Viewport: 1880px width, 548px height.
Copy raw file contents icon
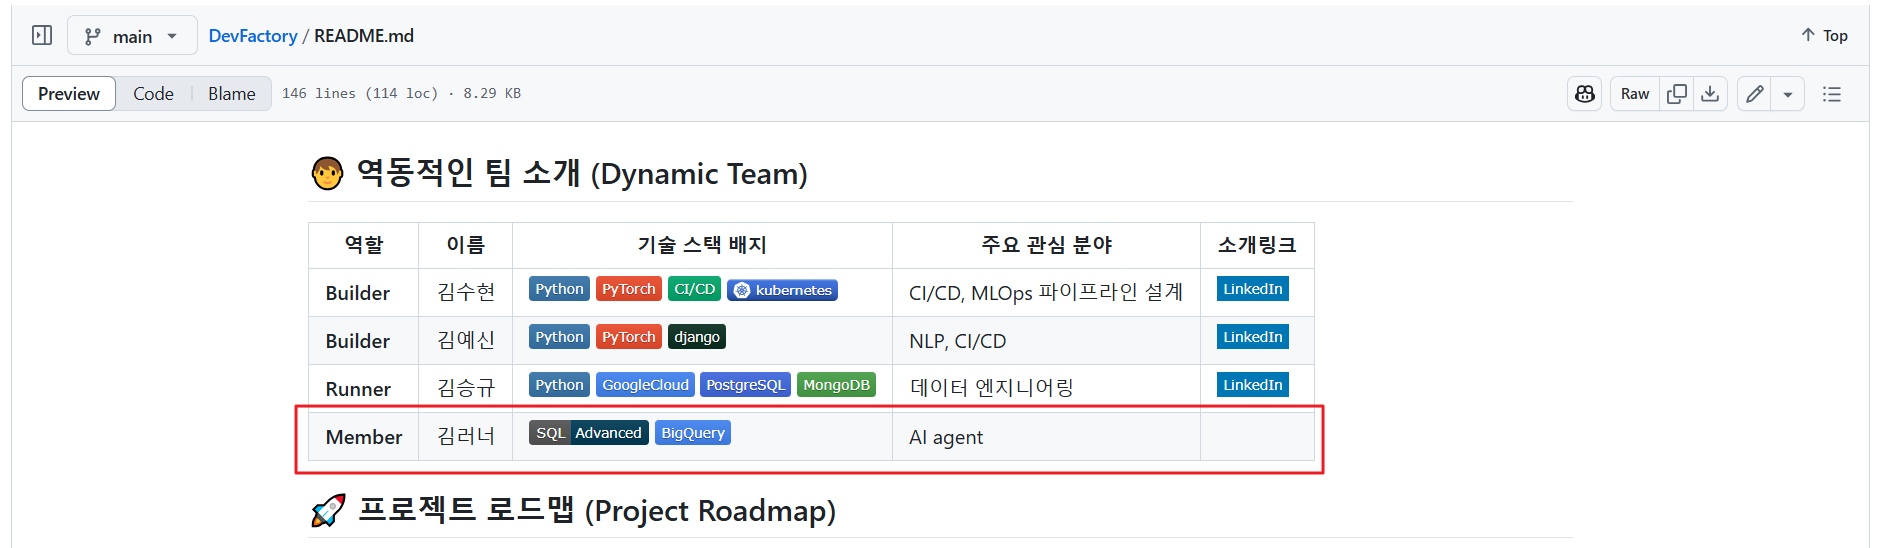(x=1677, y=94)
